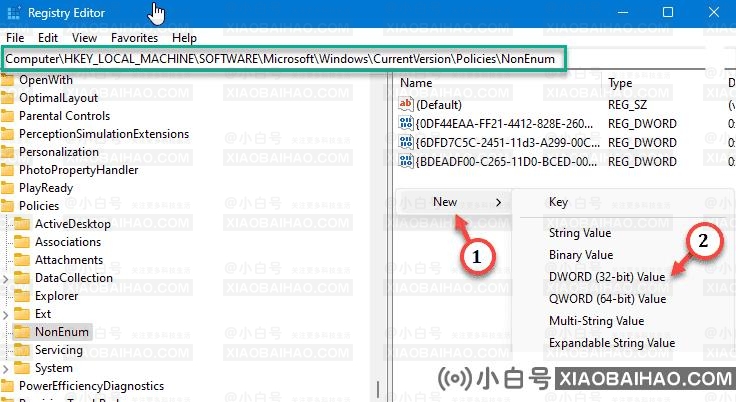This screenshot has height=402, width=736.
Task: Select the ActiveDesktop folder icon
Action: [x=22, y=224]
